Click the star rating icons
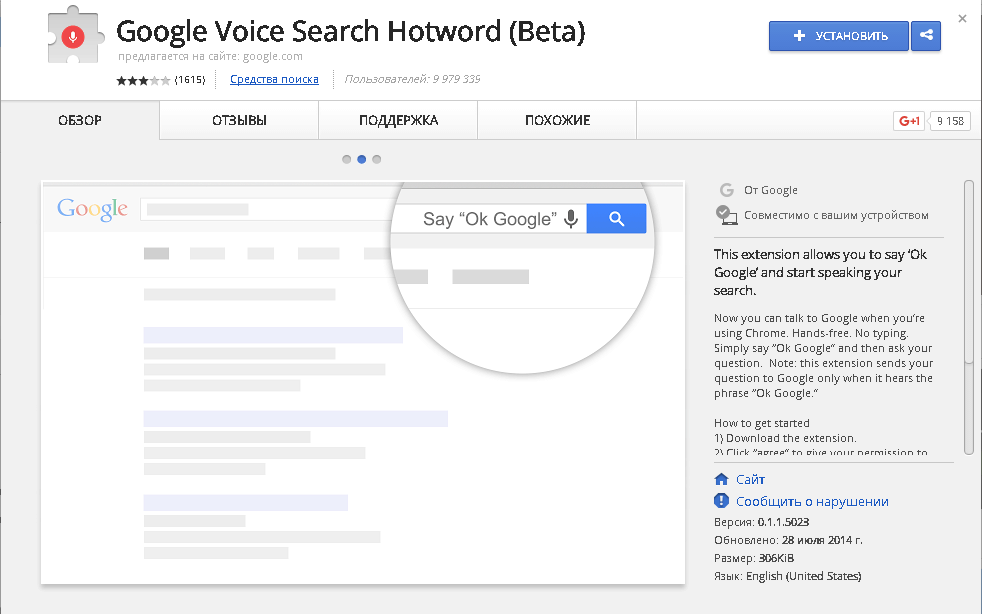Screen dimensions: 982x614 point(143,80)
